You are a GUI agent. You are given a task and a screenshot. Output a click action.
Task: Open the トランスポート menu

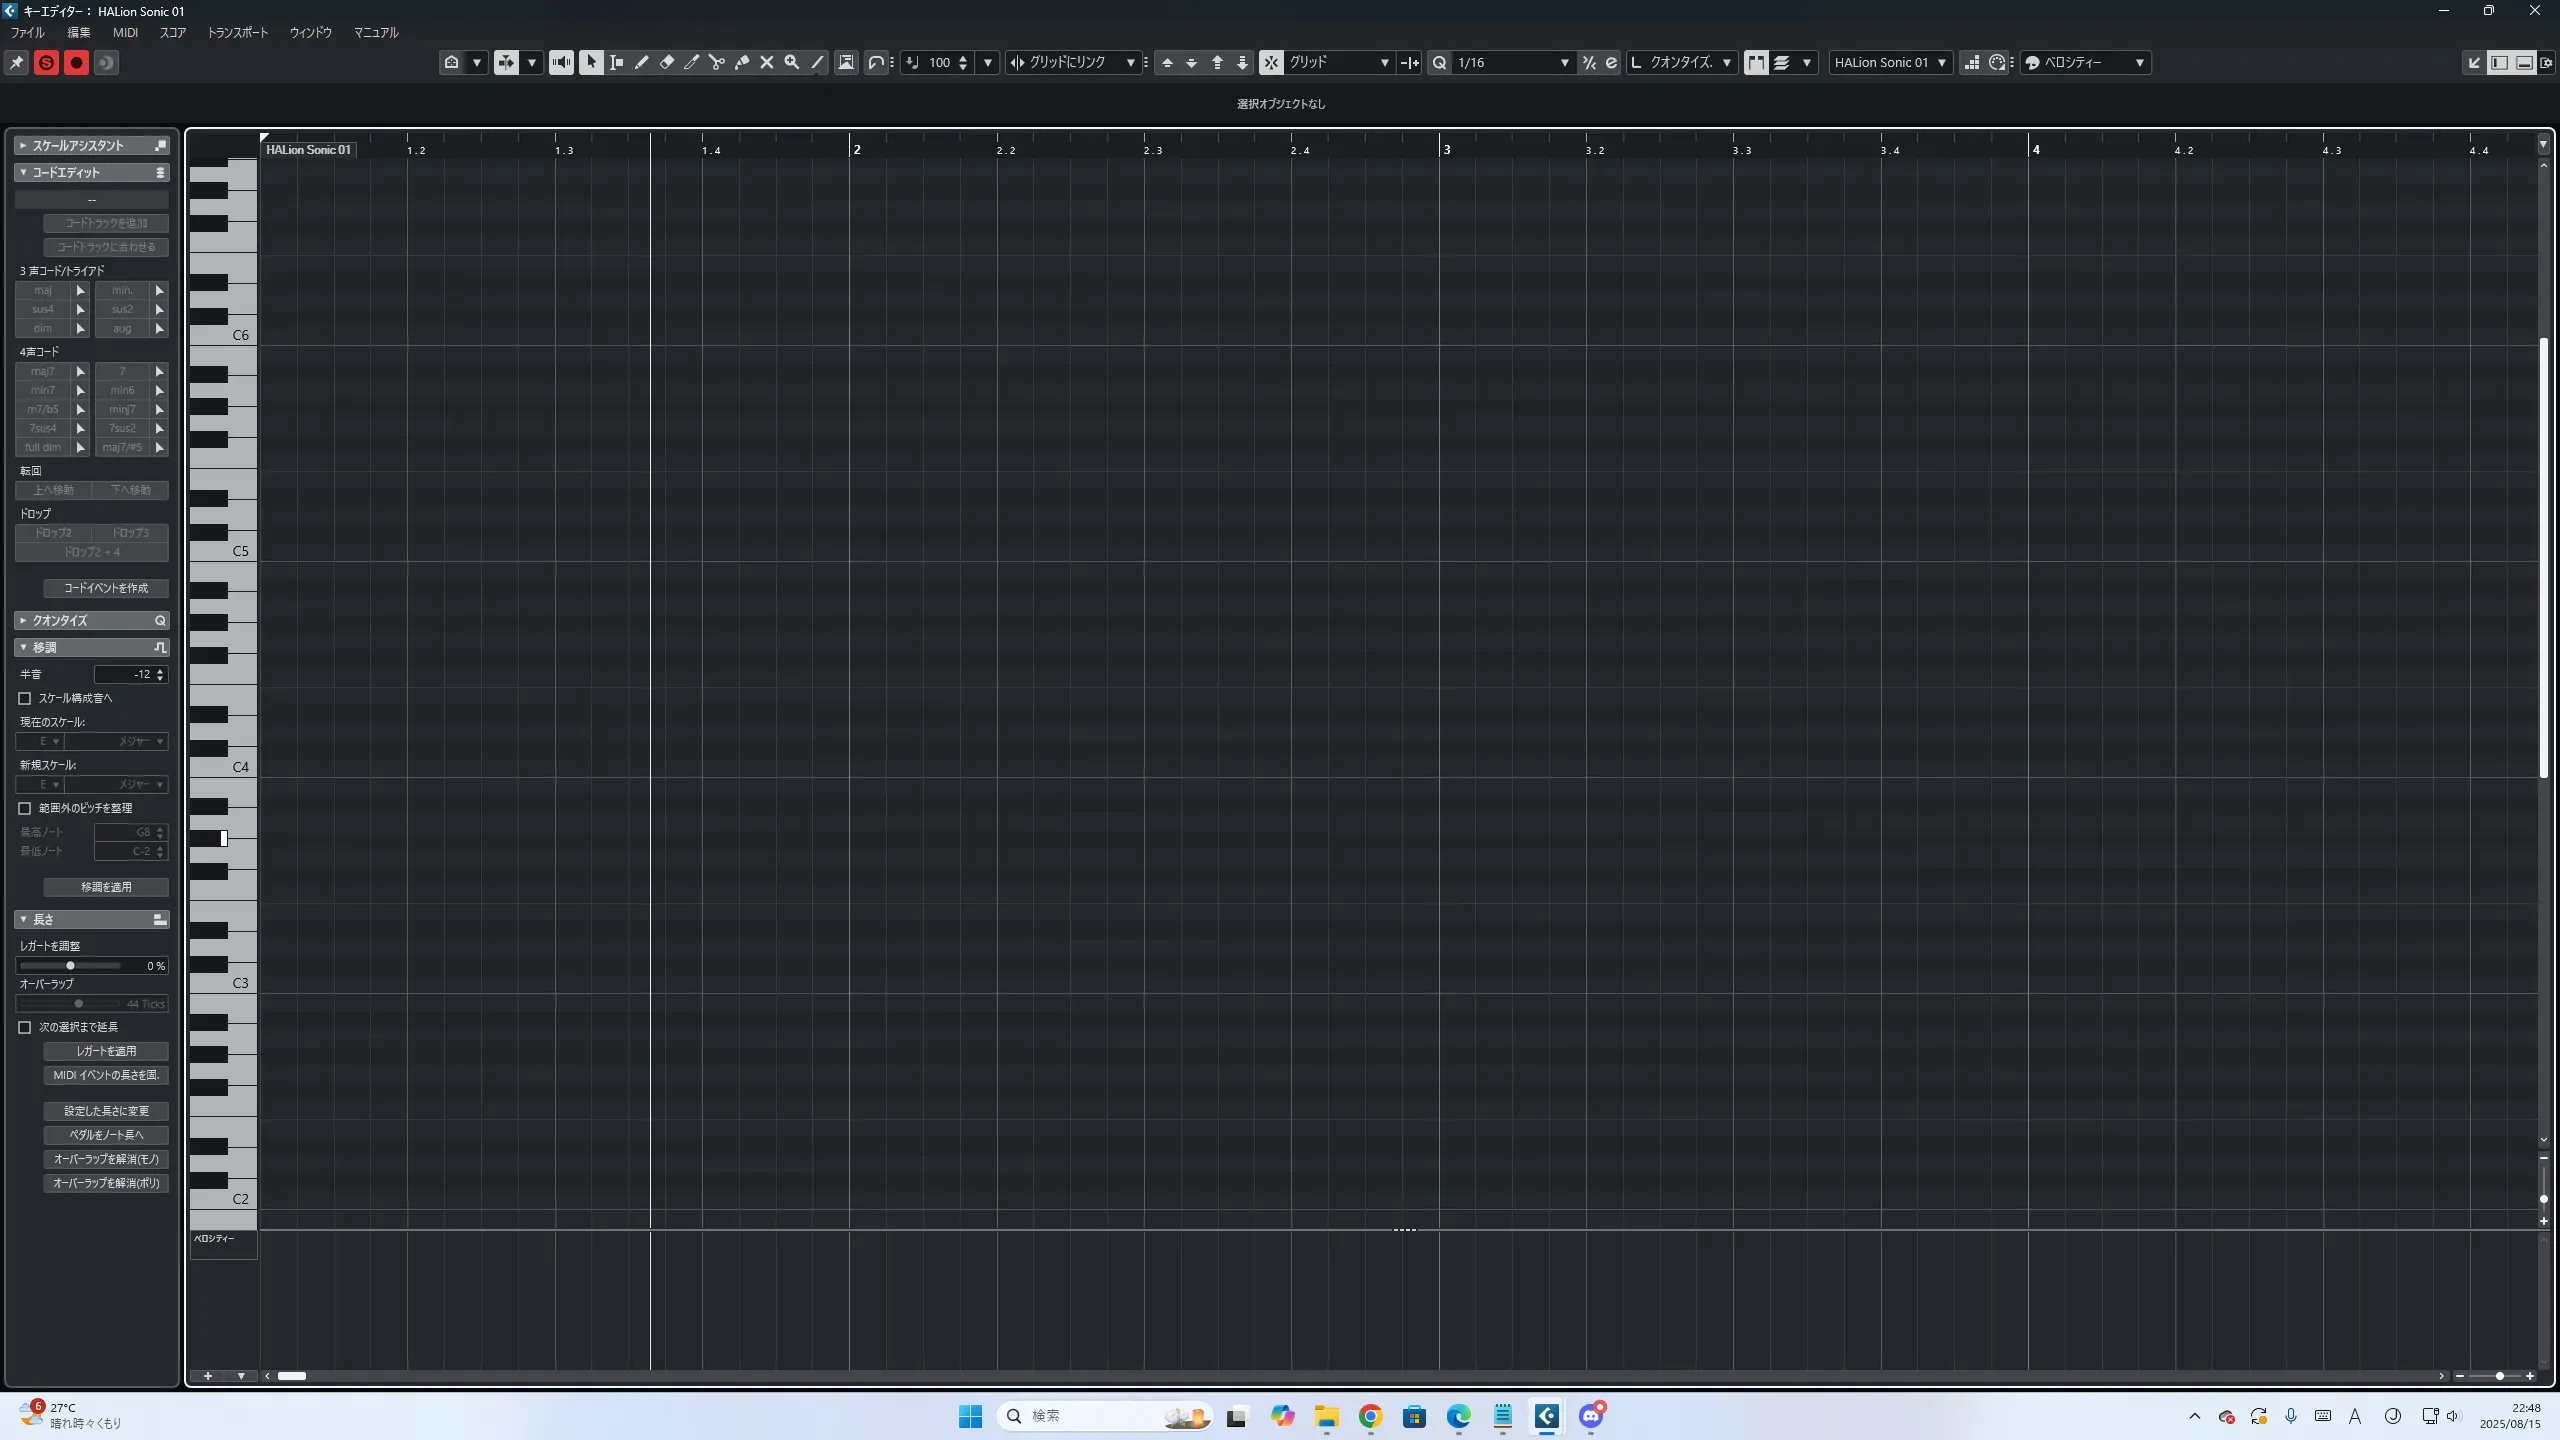[237, 32]
